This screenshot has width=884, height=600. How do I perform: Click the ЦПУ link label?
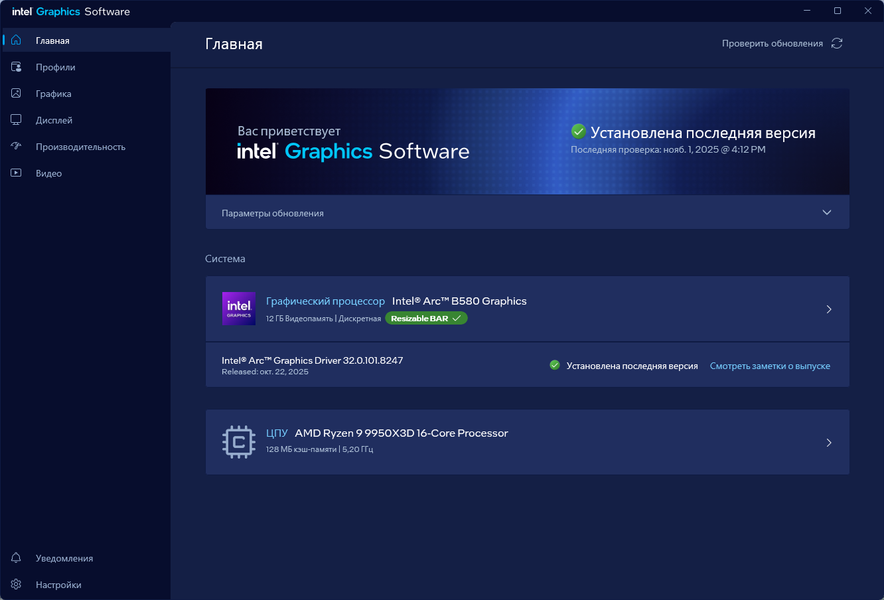coord(277,433)
